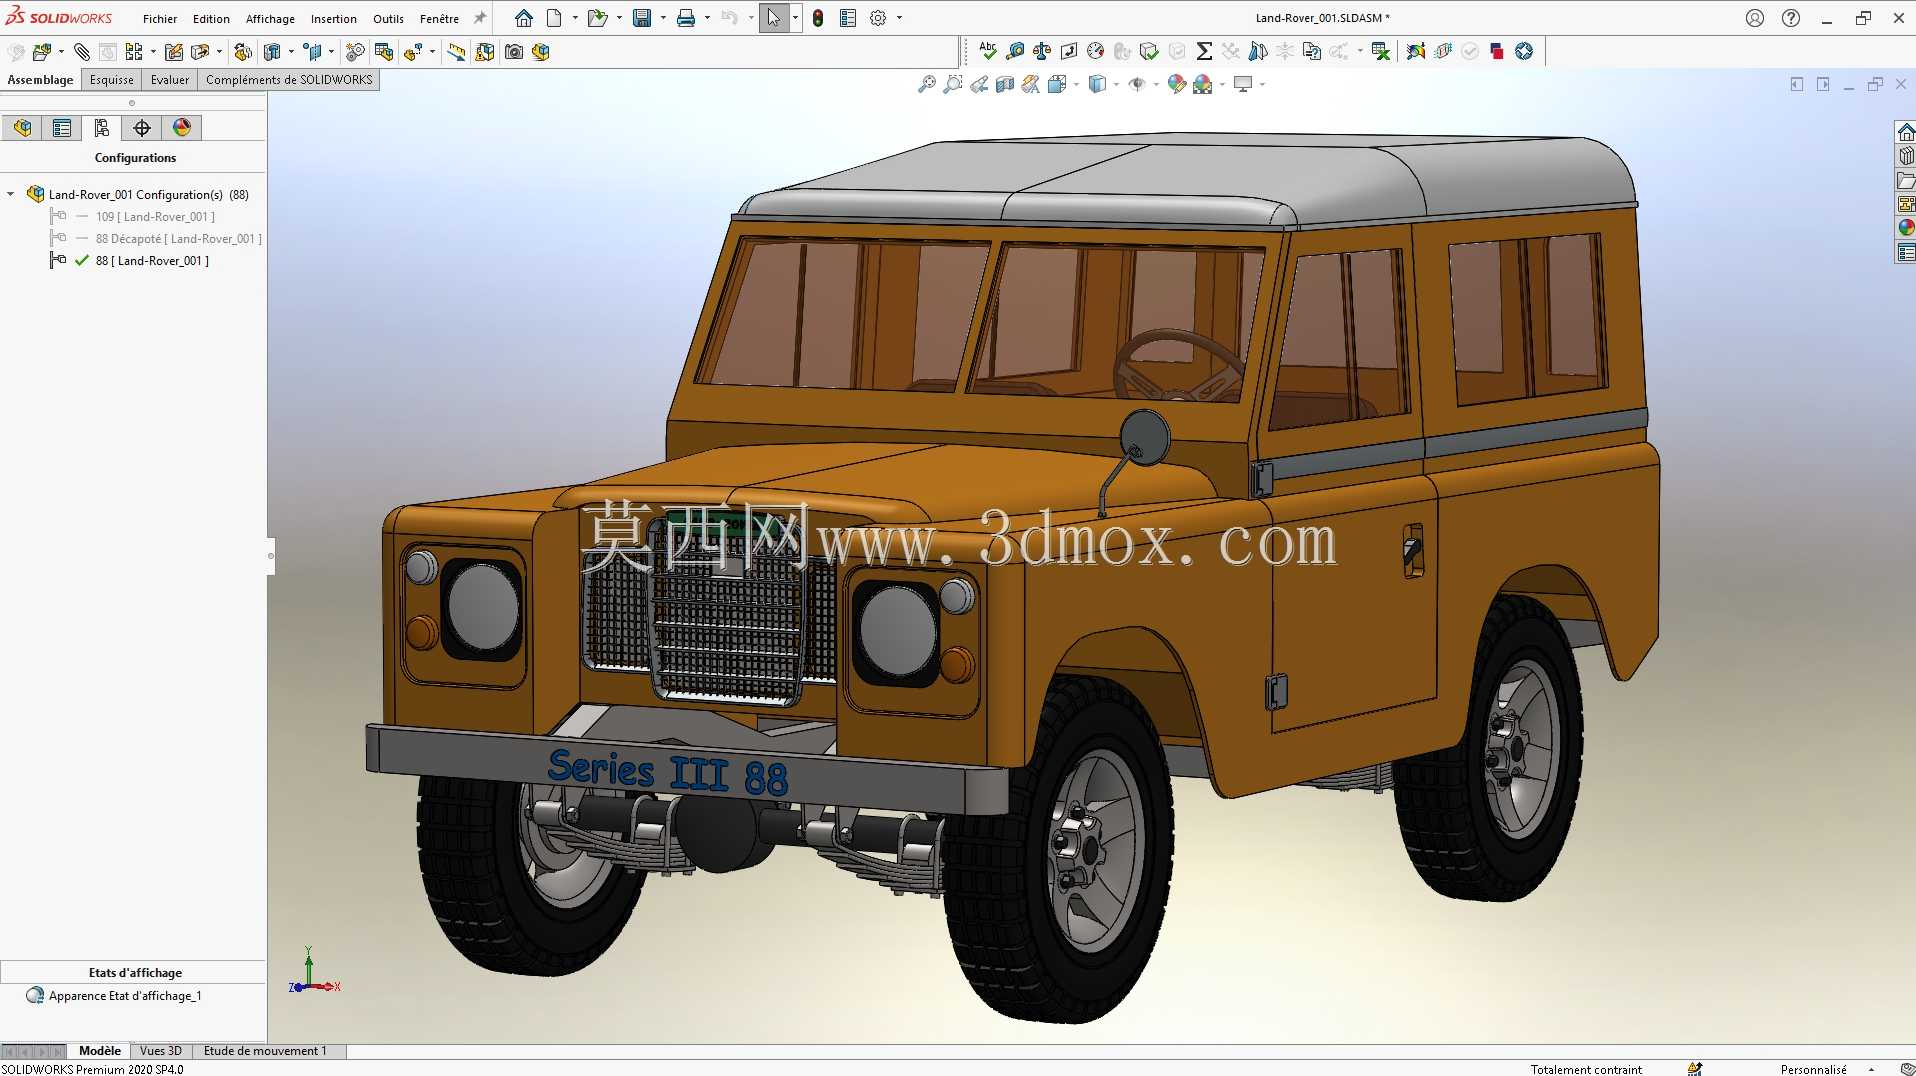Open Mass Properties scale icon

click(1042, 51)
